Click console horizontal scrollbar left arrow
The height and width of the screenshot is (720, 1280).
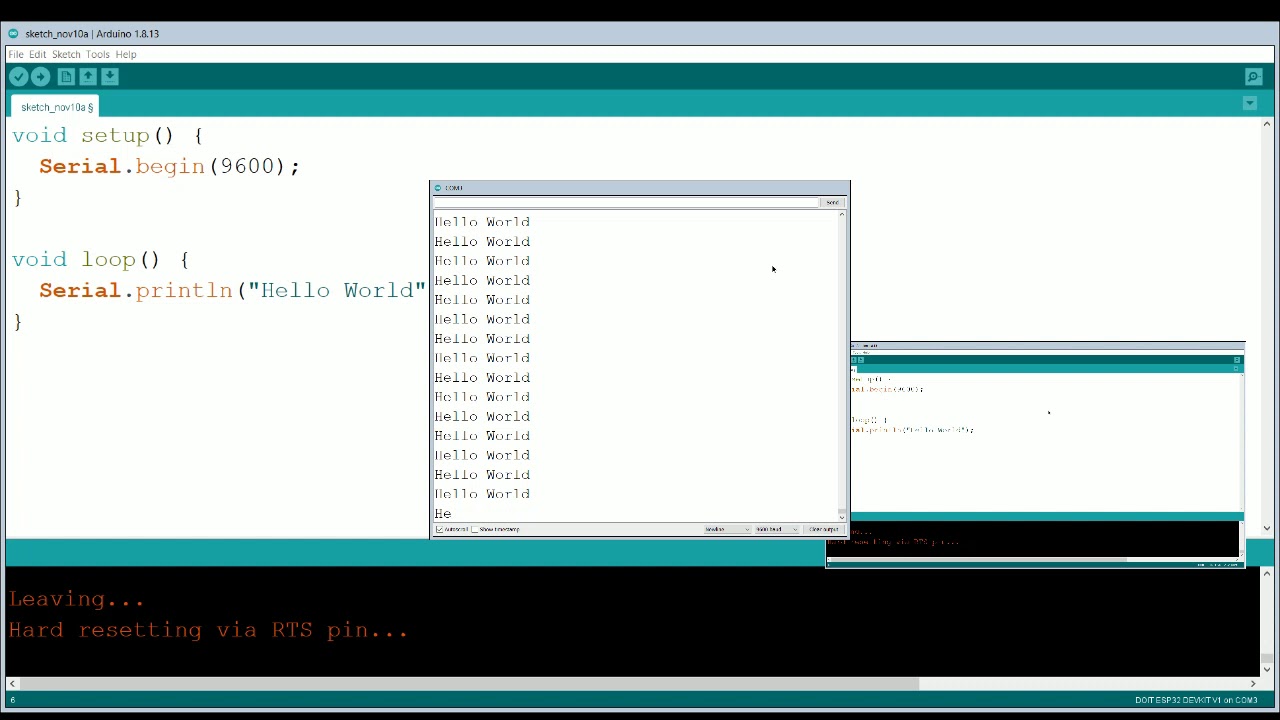pos(12,684)
